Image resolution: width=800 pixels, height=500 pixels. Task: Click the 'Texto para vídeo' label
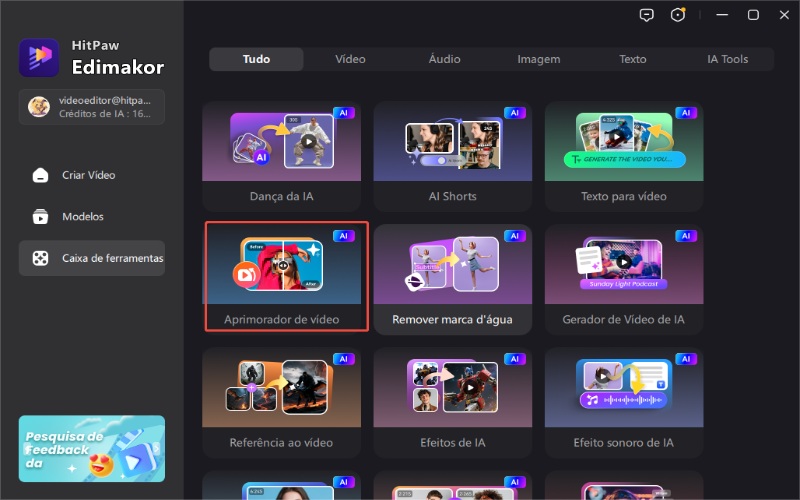(x=624, y=196)
